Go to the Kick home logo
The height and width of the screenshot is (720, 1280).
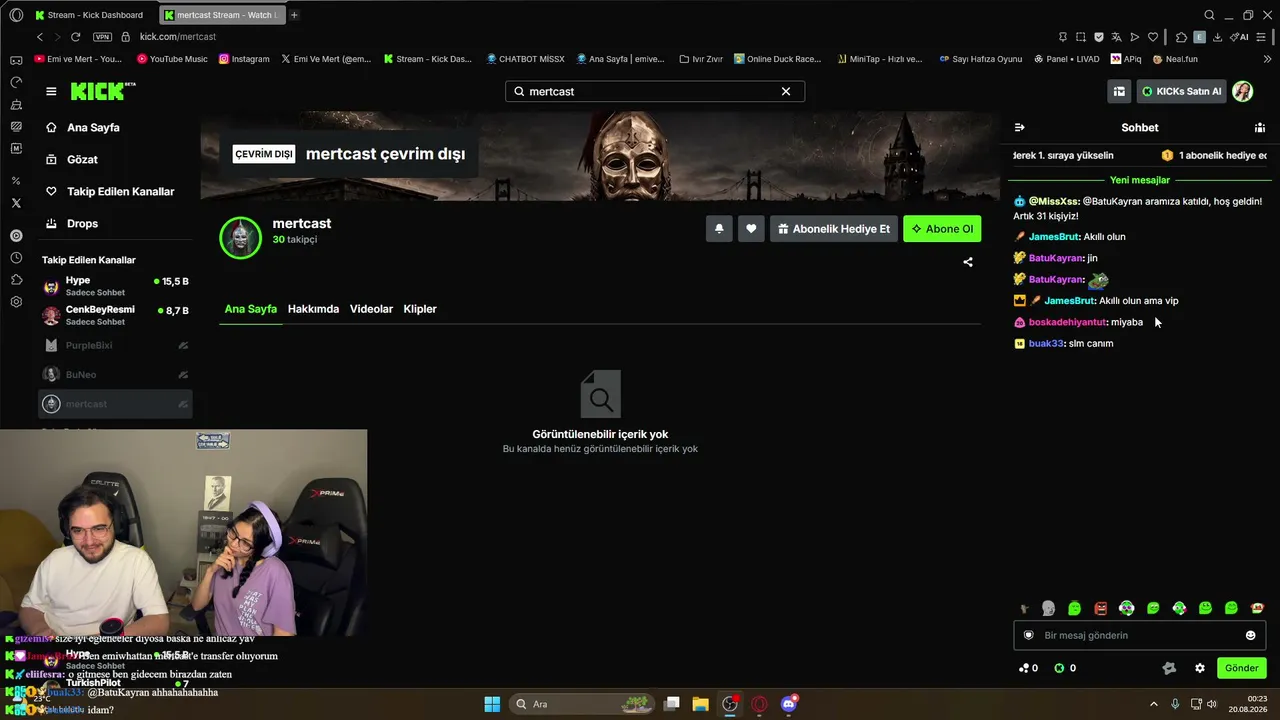click(103, 91)
